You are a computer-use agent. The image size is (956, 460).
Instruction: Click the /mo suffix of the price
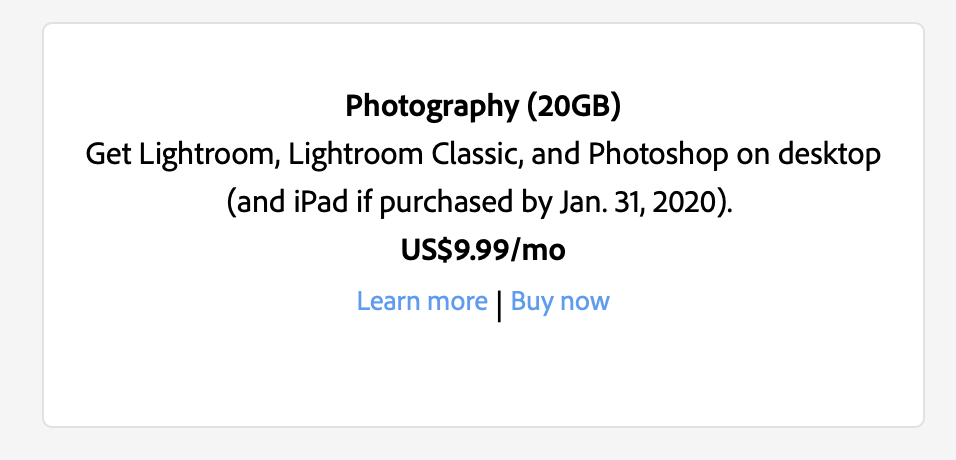click(538, 251)
